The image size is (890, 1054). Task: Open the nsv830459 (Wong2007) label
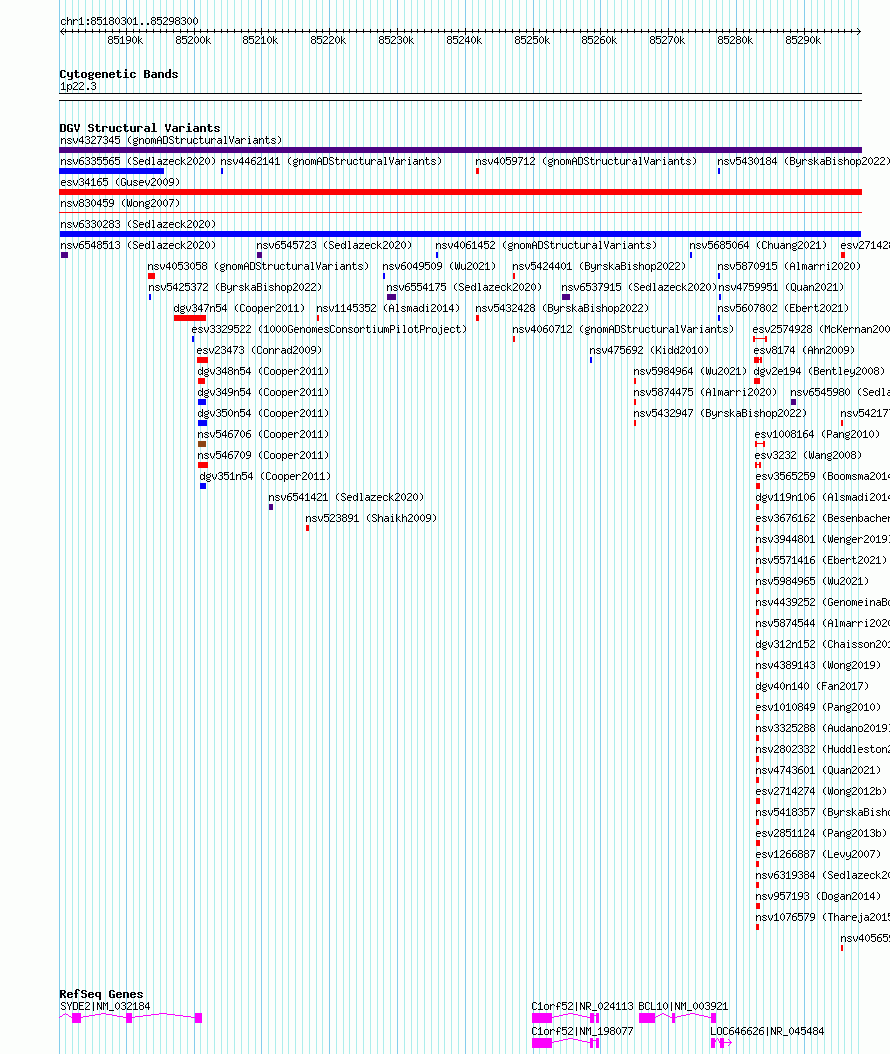click(120, 203)
